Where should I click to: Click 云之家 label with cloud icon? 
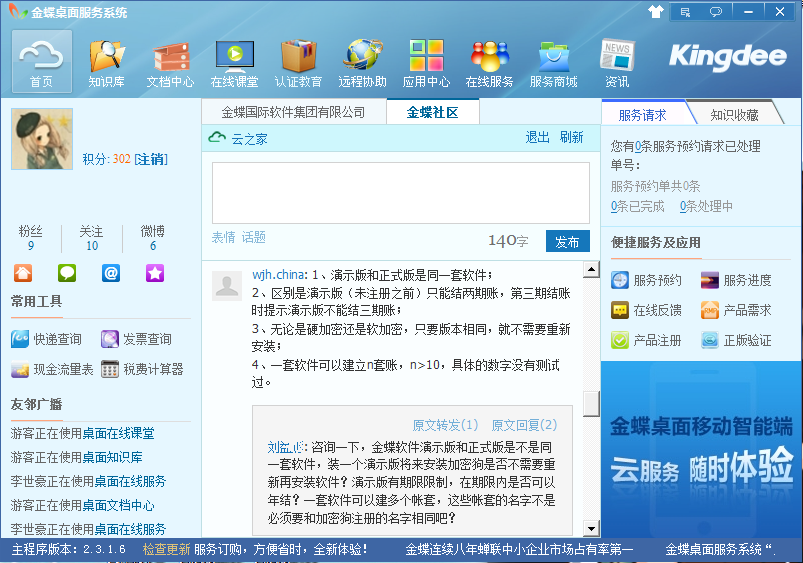pyautogui.click(x=238, y=138)
